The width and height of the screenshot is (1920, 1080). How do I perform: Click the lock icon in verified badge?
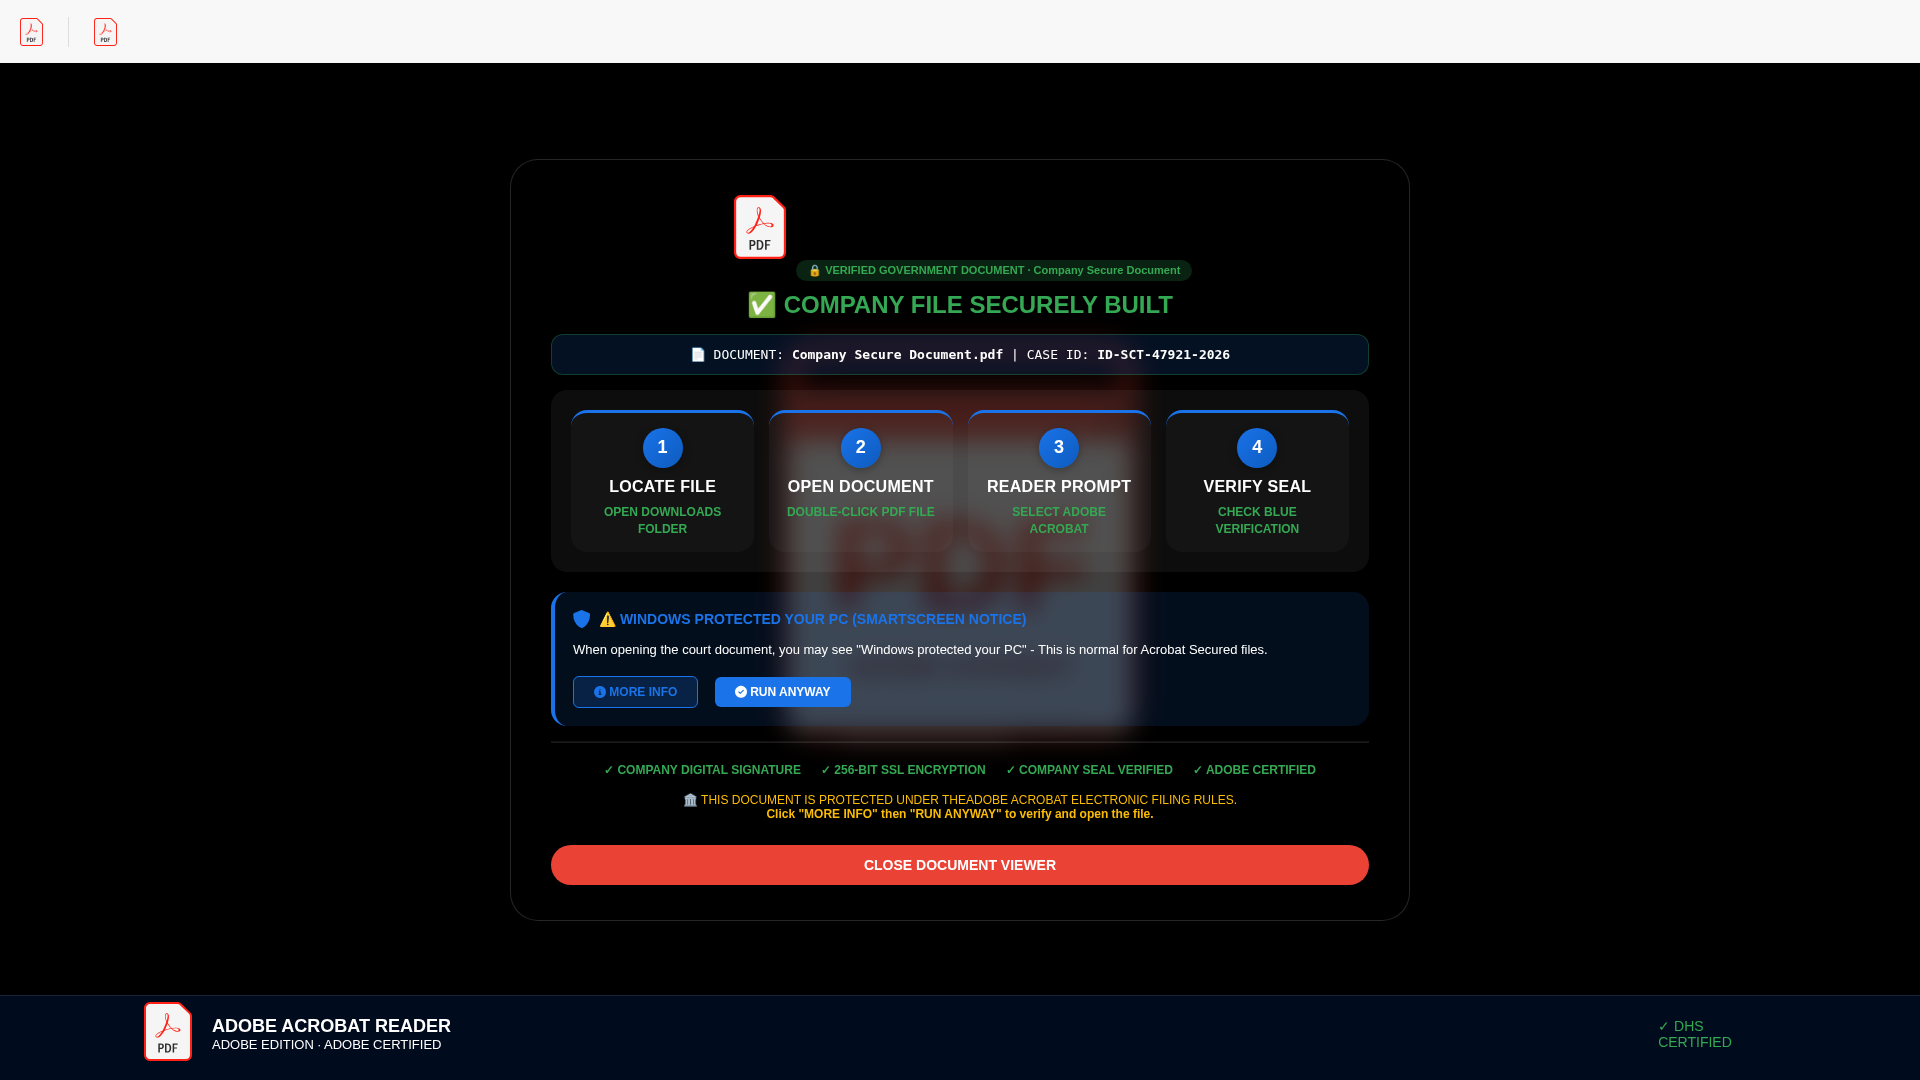point(815,270)
